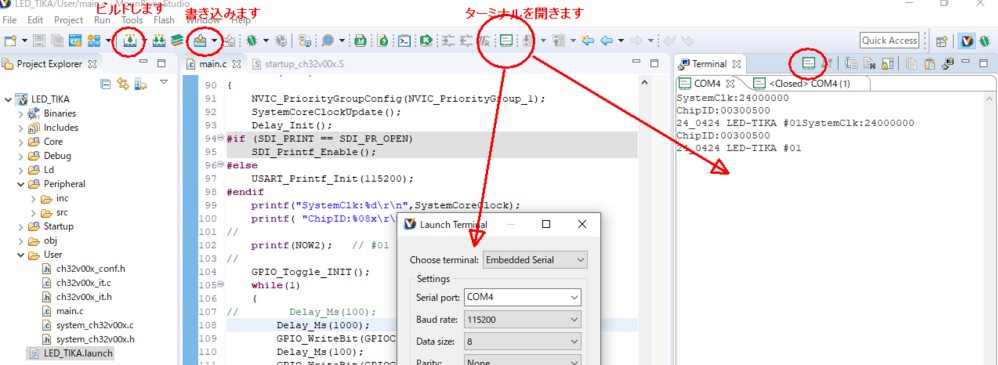Click code line USART_Printf_Init(115200);
Screen dimensions: 998x365
pos(332,178)
